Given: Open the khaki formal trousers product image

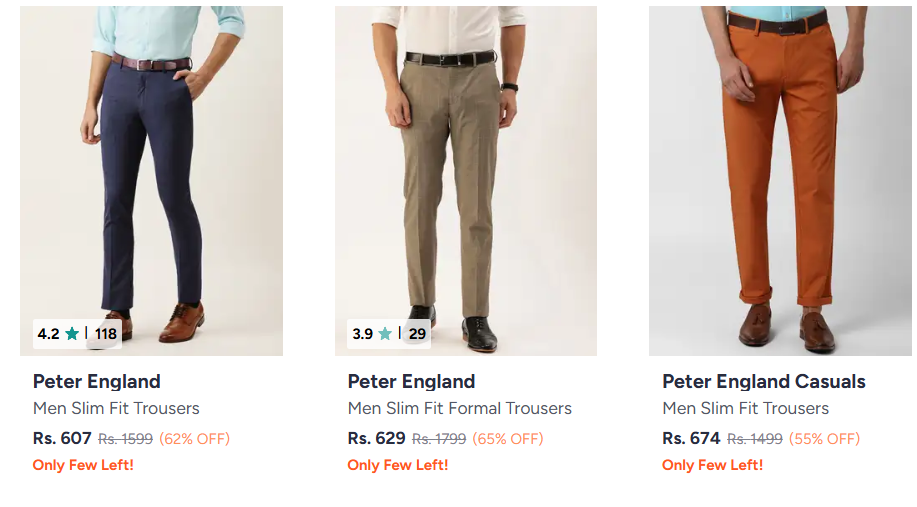Looking at the screenshot, I should [x=465, y=170].
